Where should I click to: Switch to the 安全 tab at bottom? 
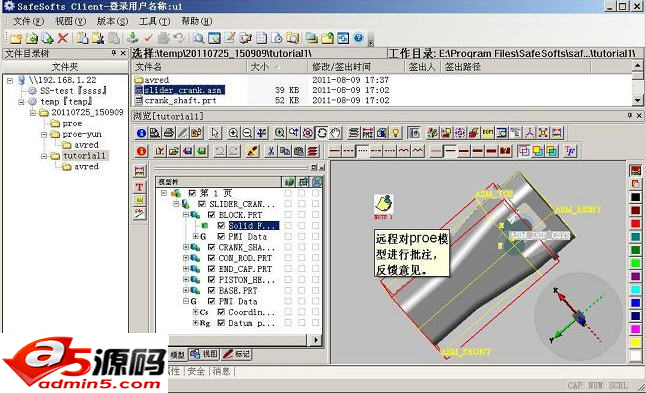coord(196,371)
